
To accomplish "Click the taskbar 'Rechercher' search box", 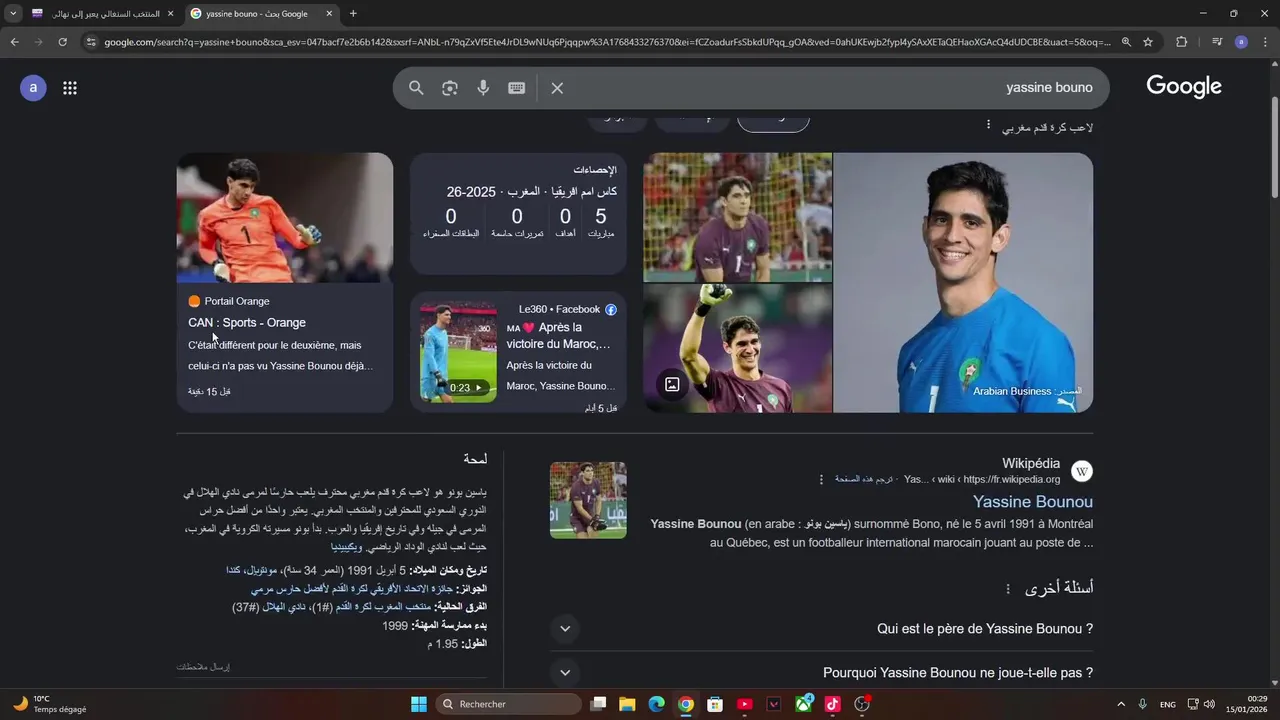I will [507, 704].
